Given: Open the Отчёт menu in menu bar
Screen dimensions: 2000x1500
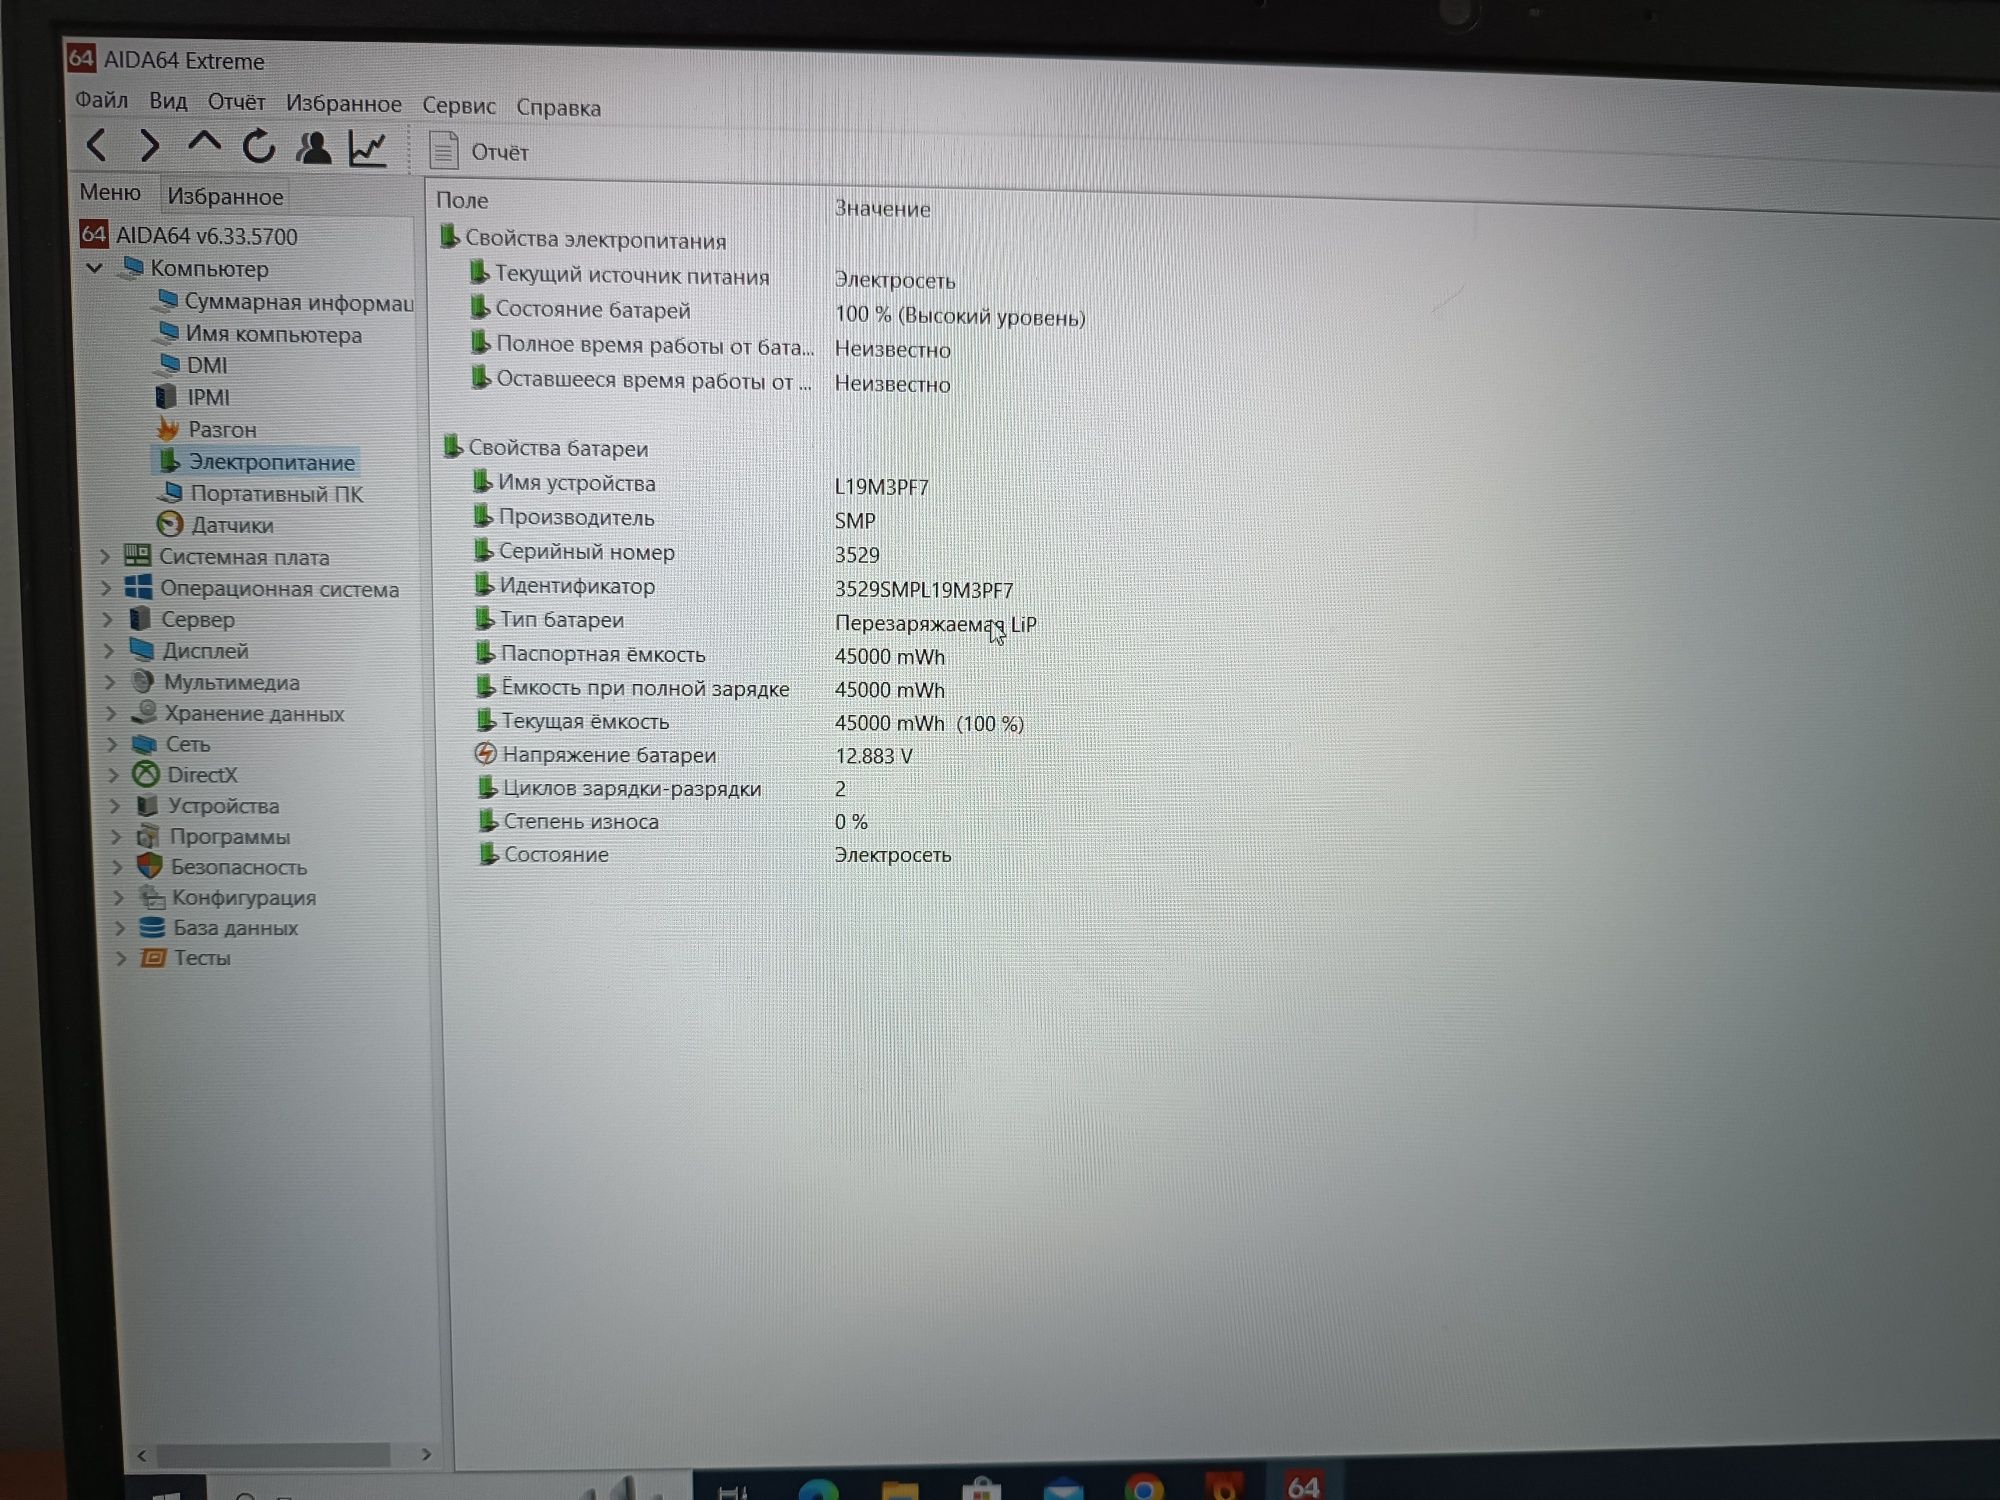Looking at the screenshot, I should click(x=236, y=102).
